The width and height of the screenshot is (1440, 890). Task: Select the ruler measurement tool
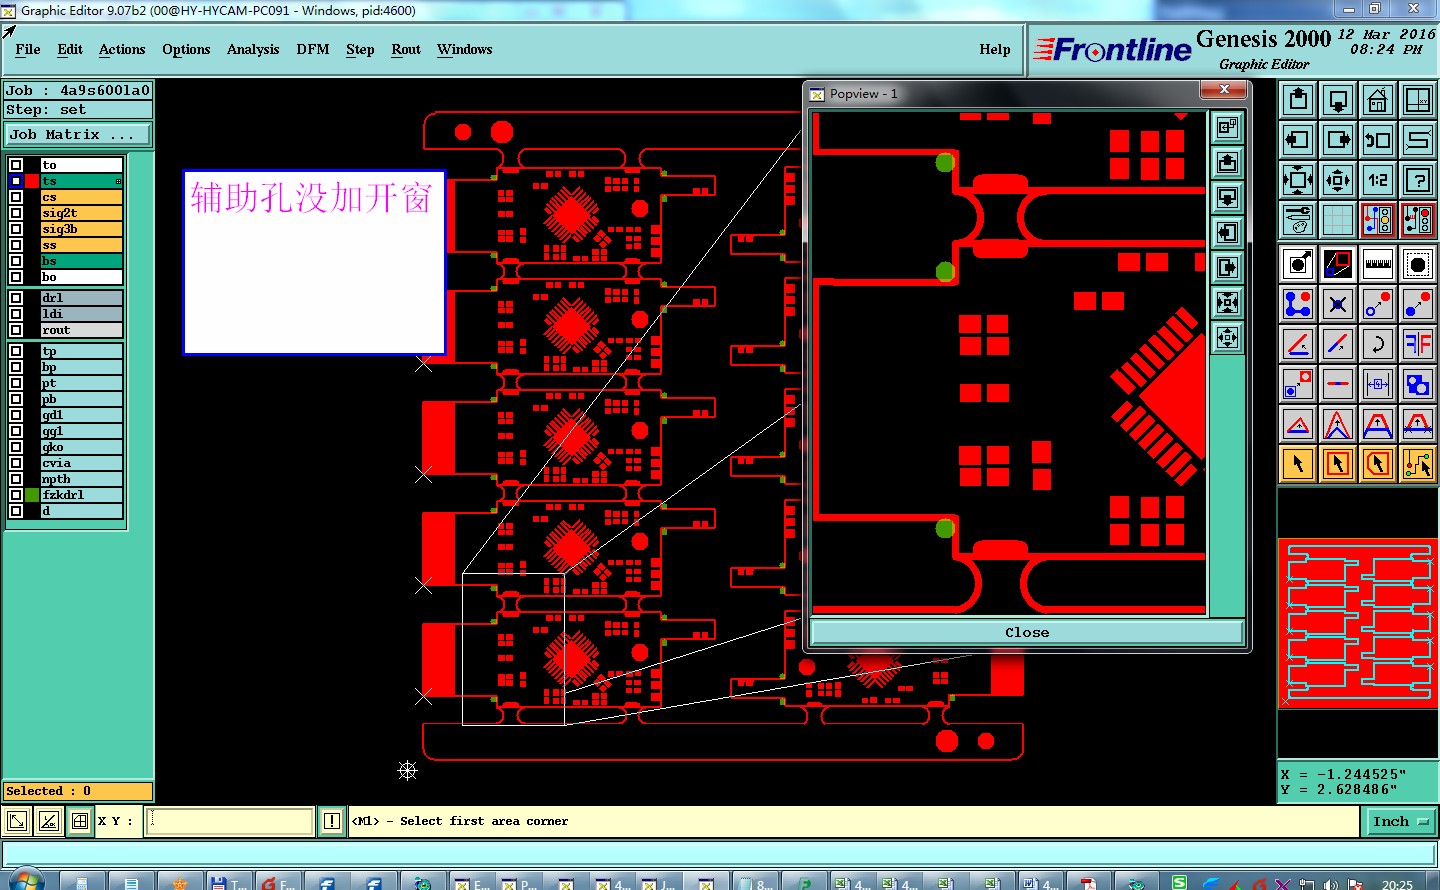coord(1378,264)
